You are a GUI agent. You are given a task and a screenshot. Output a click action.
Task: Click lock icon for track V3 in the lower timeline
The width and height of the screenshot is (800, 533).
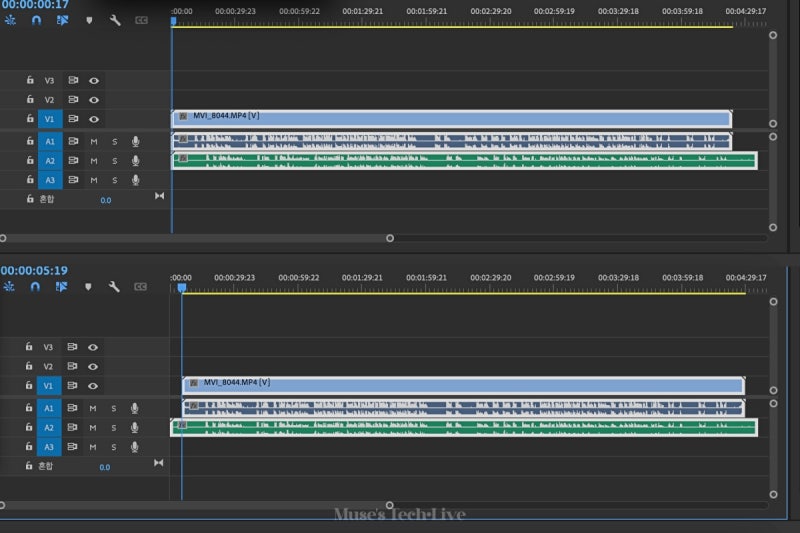click(x=30, y=347)
